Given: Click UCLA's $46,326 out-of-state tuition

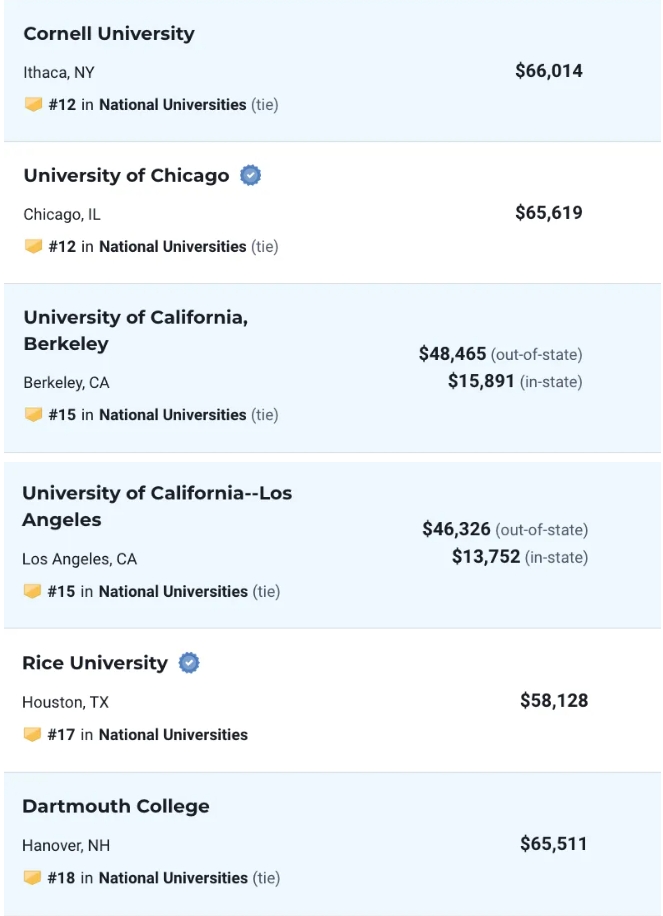Looking at the screenshot, I should (454, 529).
